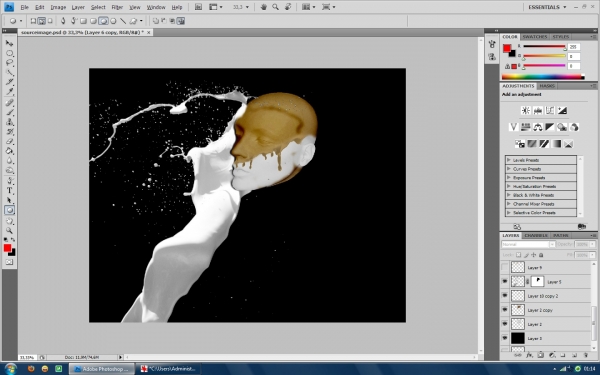Open the layer blend mode dropdown
The height and width of the screenshot is (375, 600).
(x=528, y=244)
